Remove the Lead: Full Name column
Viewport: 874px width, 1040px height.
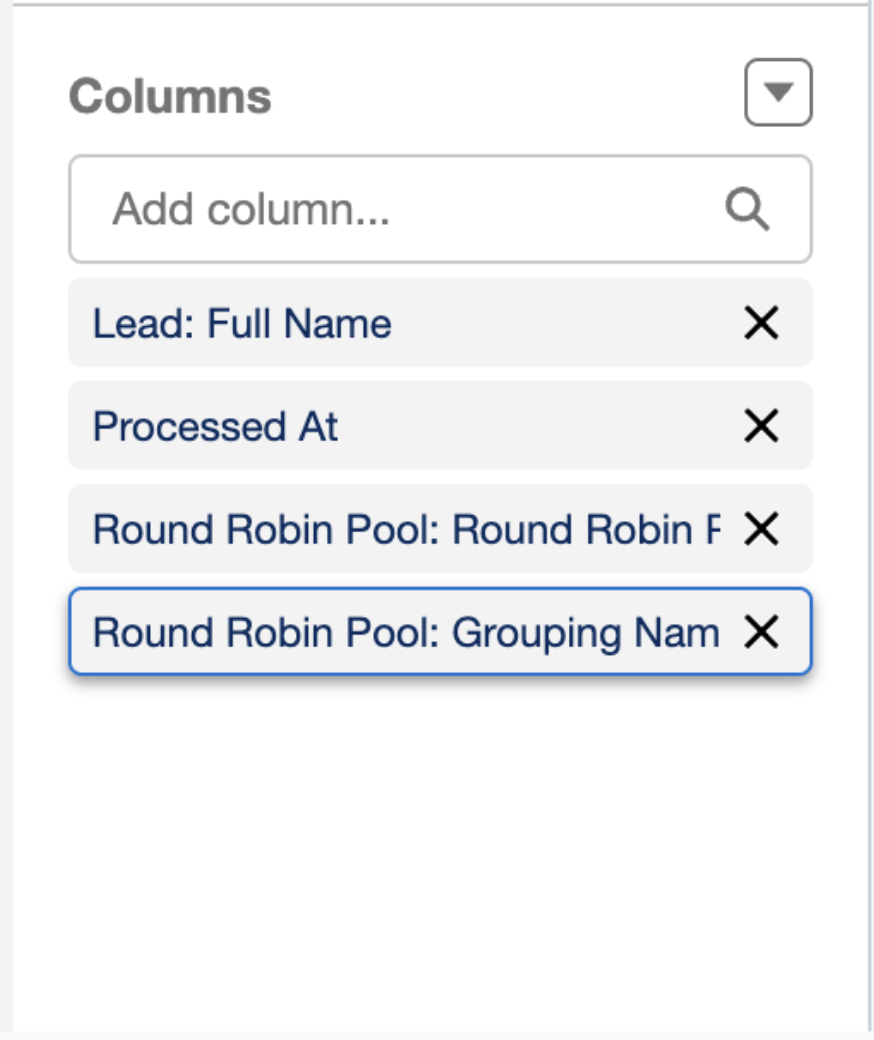pyautogui.click(x=761, y=323)
